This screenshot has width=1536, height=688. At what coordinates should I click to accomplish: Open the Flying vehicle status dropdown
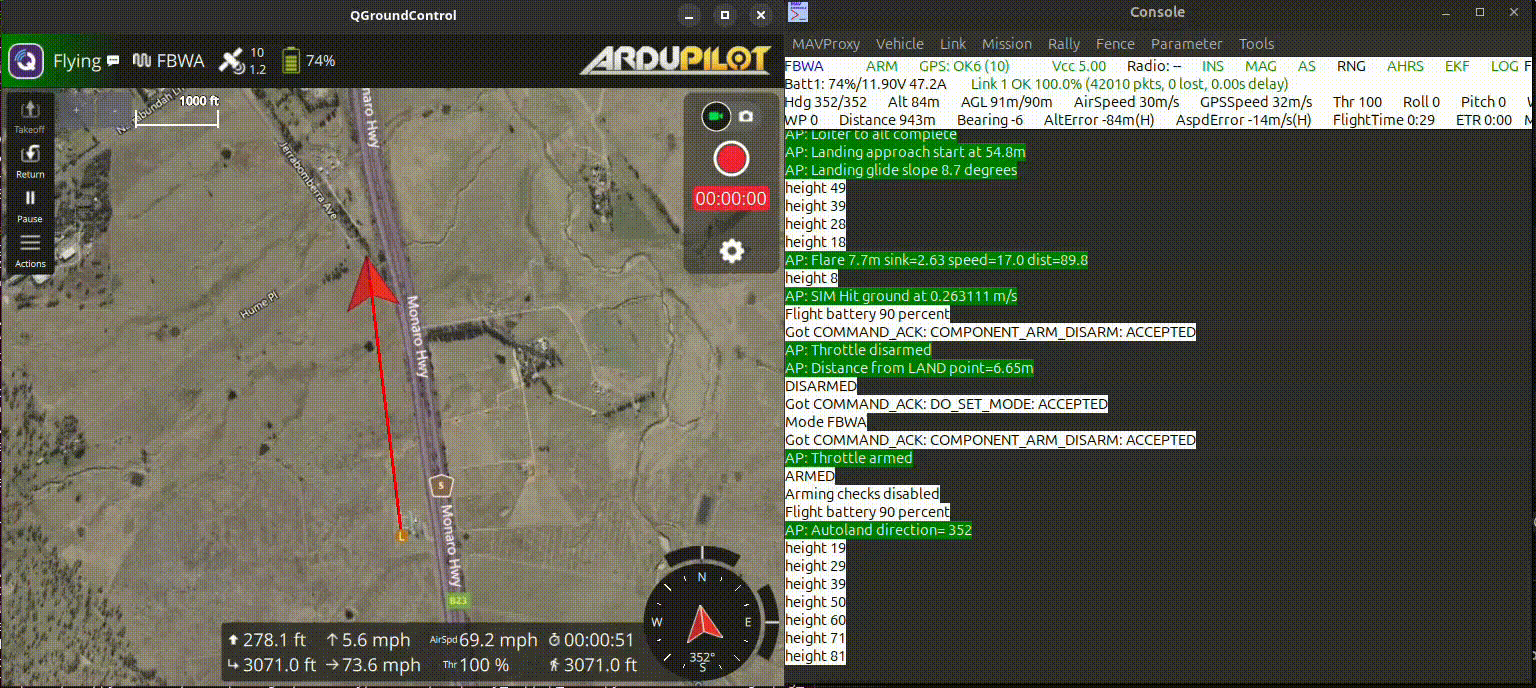(x=75, y=60)
